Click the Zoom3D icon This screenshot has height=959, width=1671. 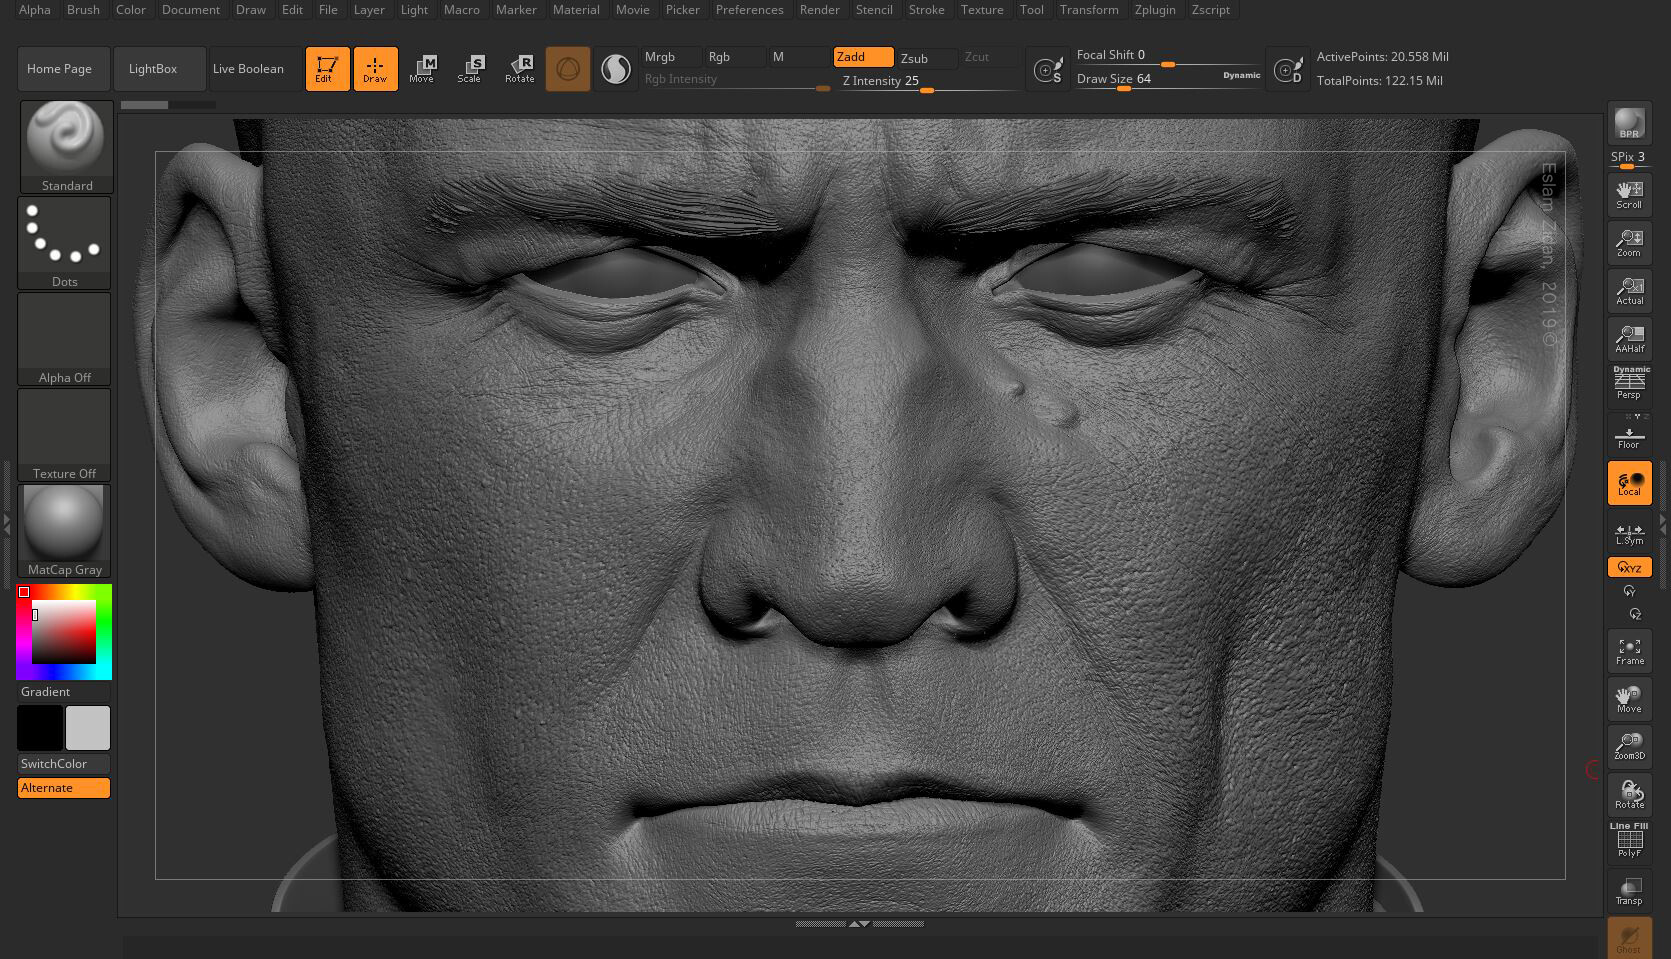[1629, 746]
